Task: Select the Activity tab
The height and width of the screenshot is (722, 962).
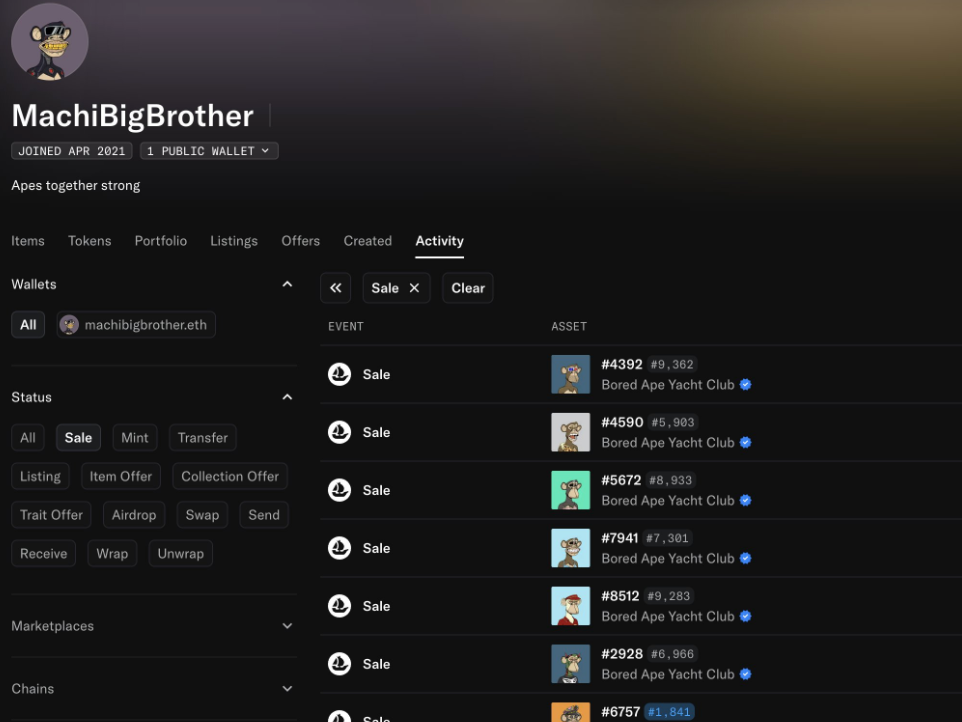Action: point(439,240)
